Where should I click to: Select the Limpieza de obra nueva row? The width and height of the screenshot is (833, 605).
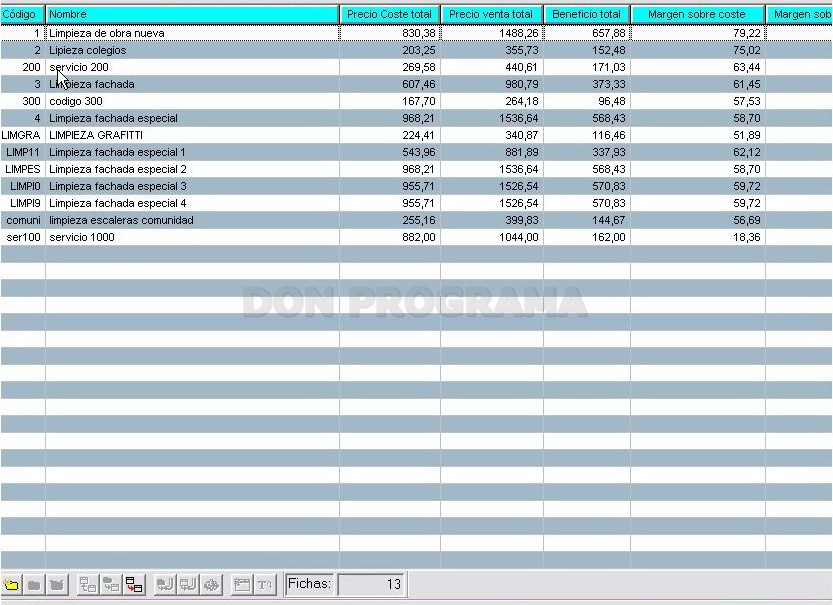416,33
